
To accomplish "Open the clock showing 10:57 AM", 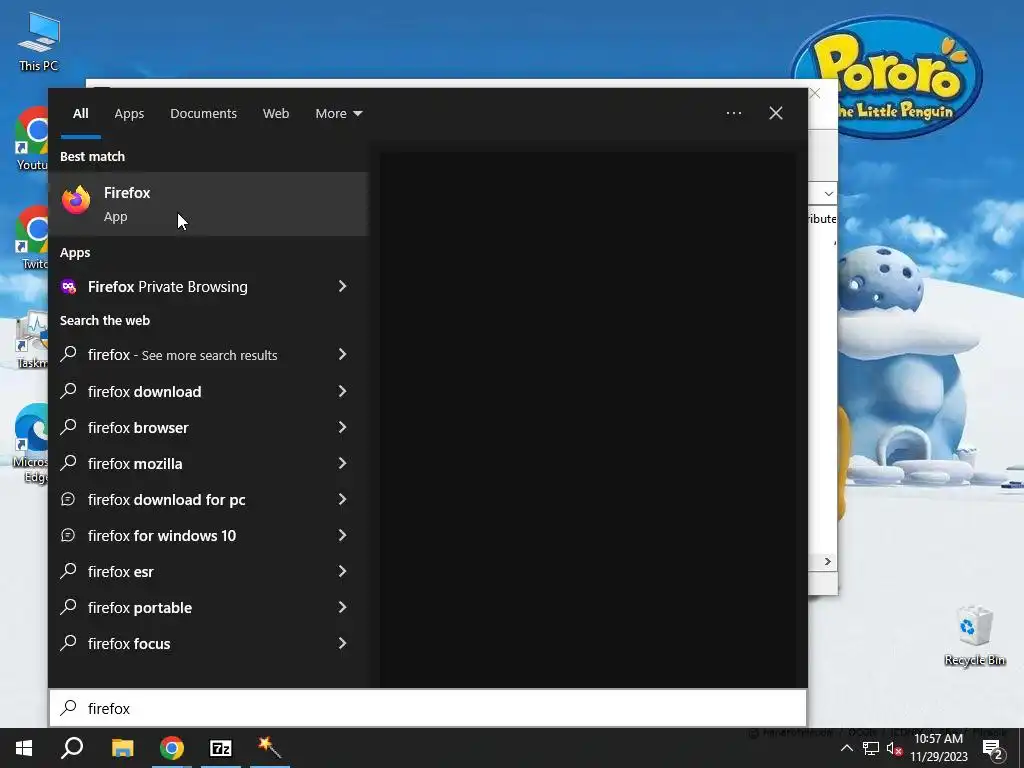I will (x=938, y=748).
